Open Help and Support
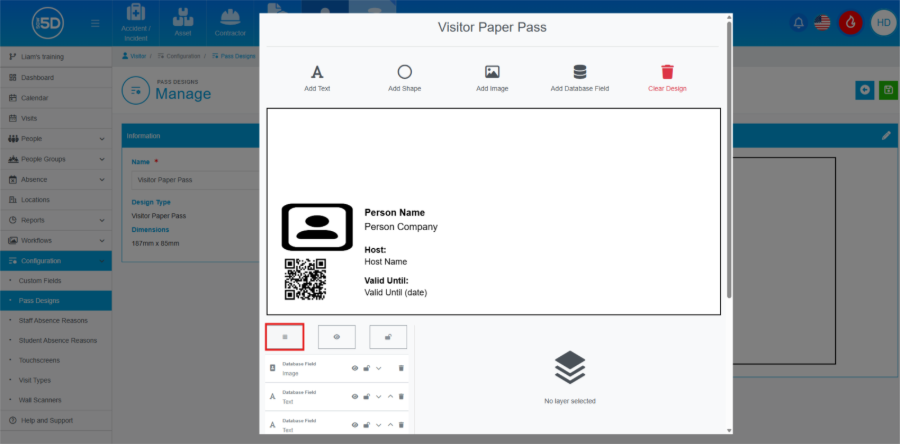The height and width of the screenshot is (444, 903). [56, 420]
